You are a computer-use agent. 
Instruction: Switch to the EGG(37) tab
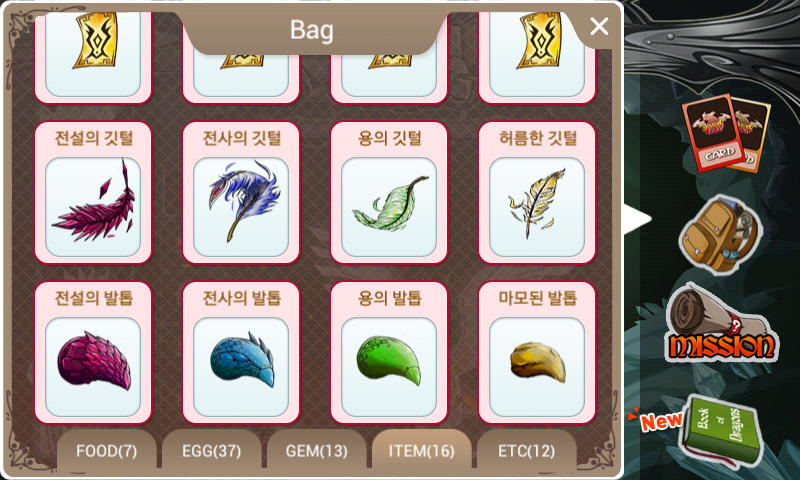212,450
